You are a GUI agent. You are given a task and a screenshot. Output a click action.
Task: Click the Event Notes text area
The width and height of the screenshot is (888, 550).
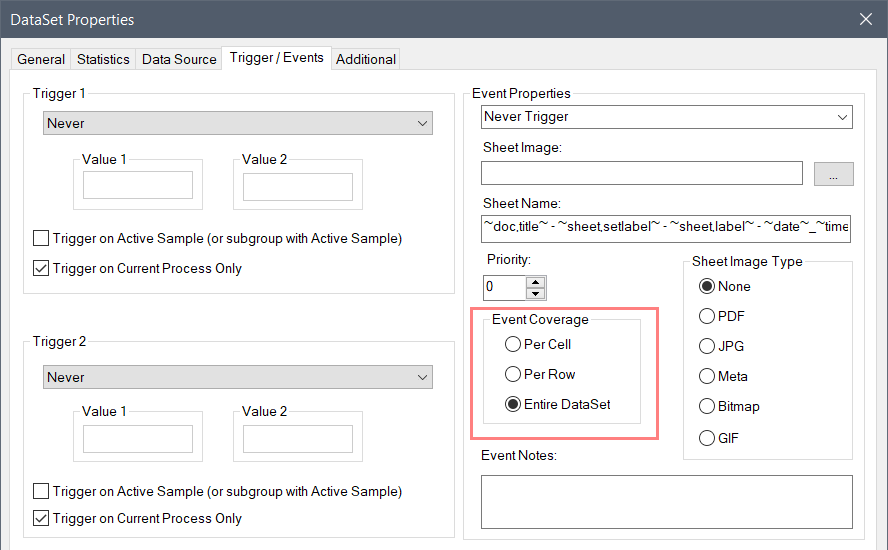coord(666,501)
